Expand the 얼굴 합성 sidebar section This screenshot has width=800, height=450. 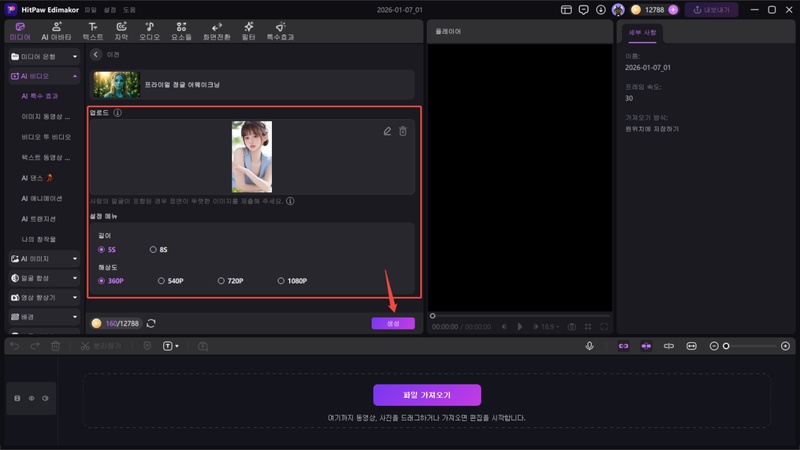click(x=44, y=278)
